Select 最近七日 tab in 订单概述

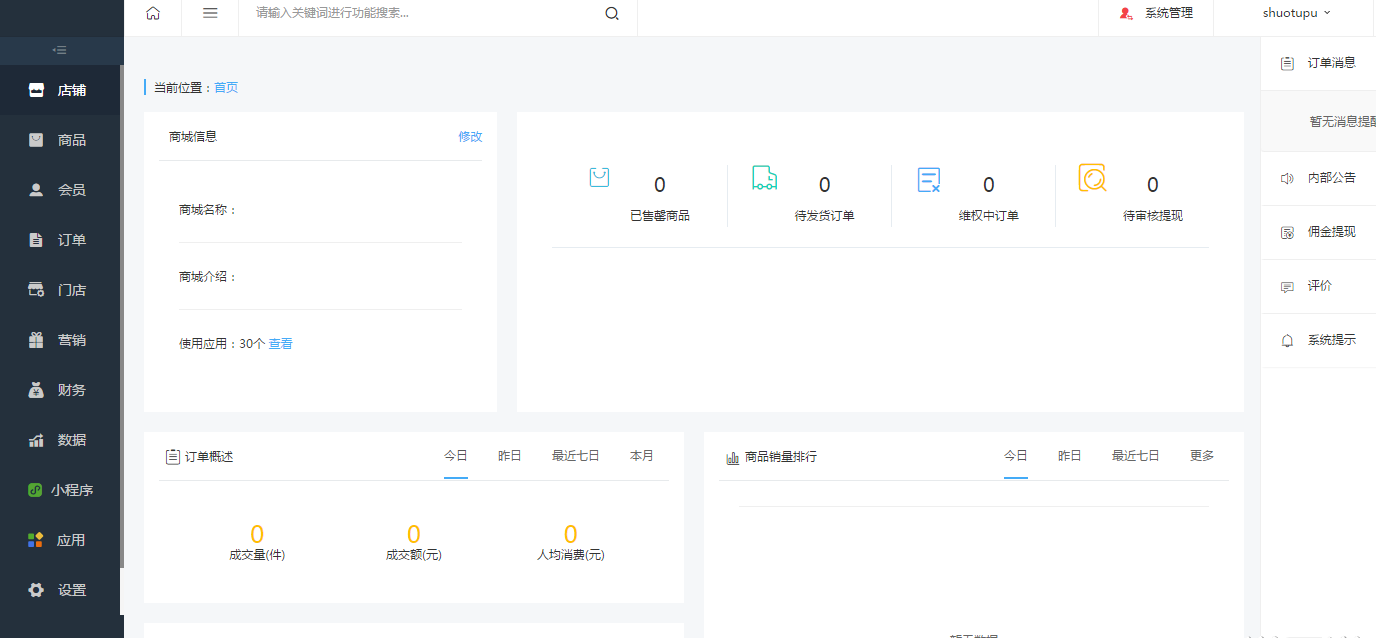[x=576, y=456]
